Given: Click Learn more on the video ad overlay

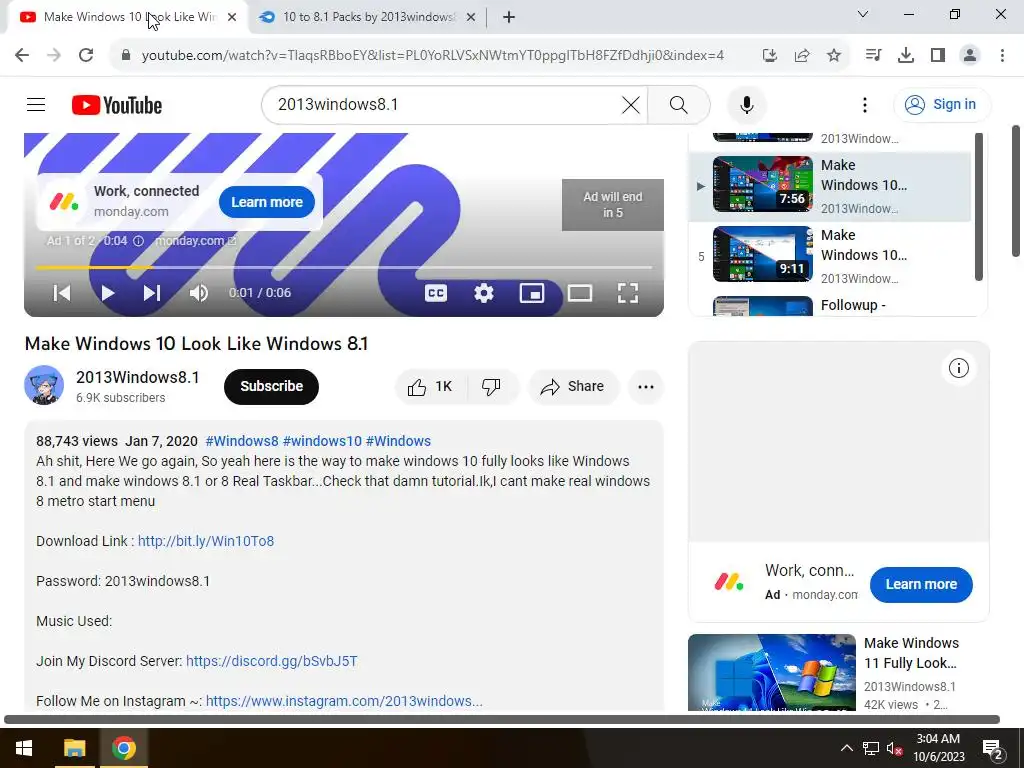Looking at the screenshot, I should click(x=266, y=202).
